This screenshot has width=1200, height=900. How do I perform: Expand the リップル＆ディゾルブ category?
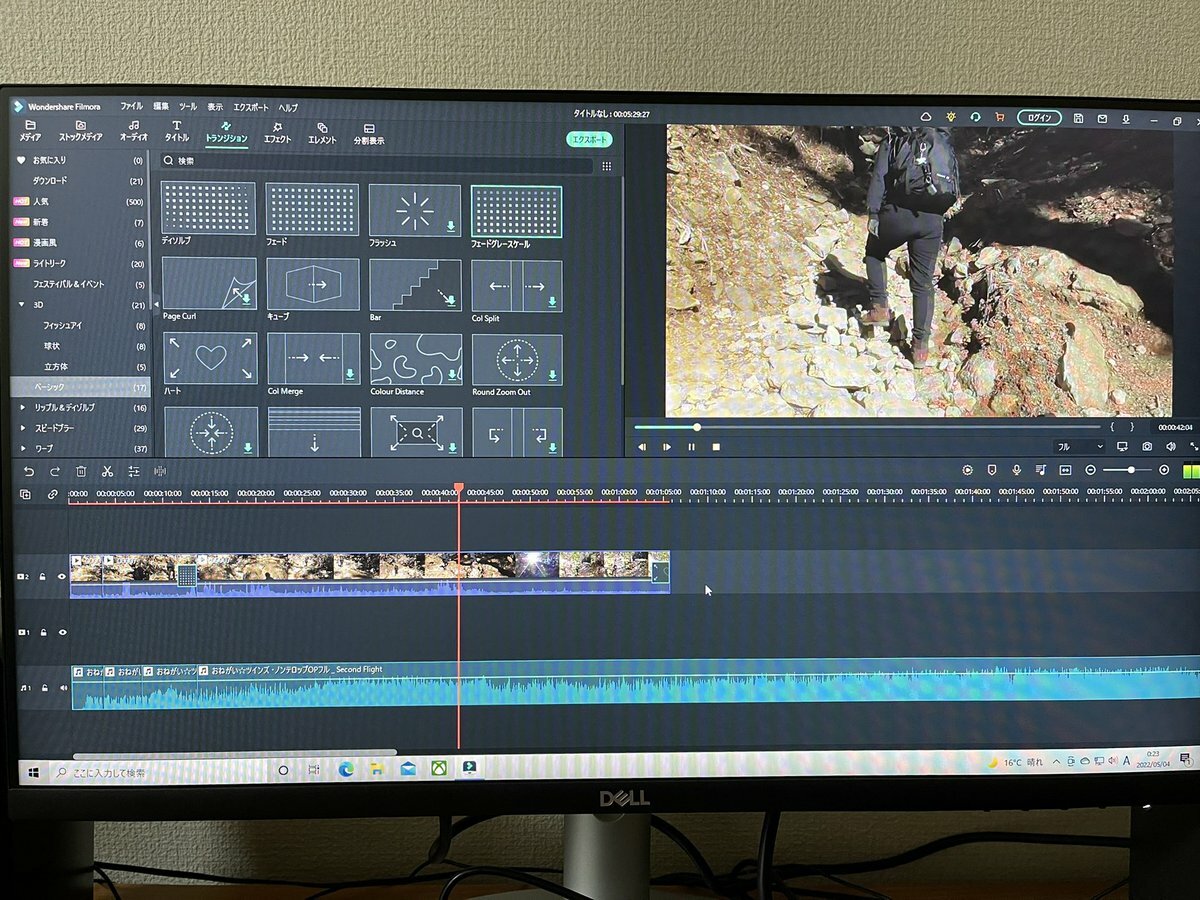[x=23, y=408]
